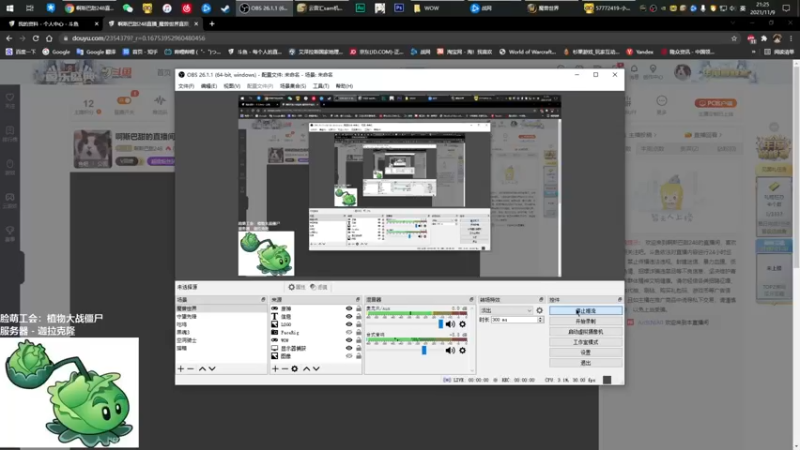Open scene transition properties gear
The height and width of the screenshot is (450, 800).
coord(539,310)
